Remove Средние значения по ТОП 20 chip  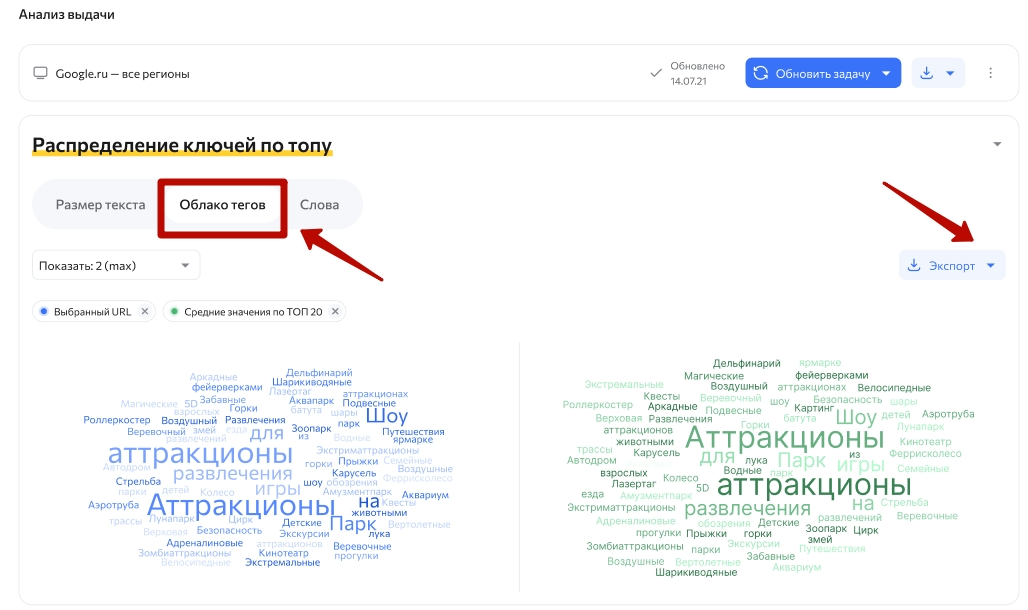[335, 311]
